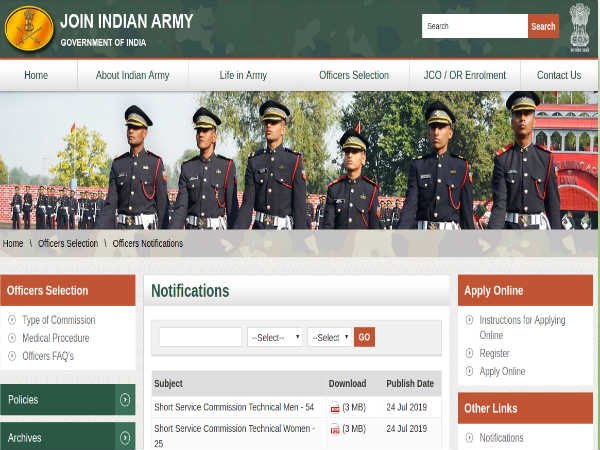Go to About Indian Army menu
The width and height of the screenshot is (600, 450).
coord(132,75)
